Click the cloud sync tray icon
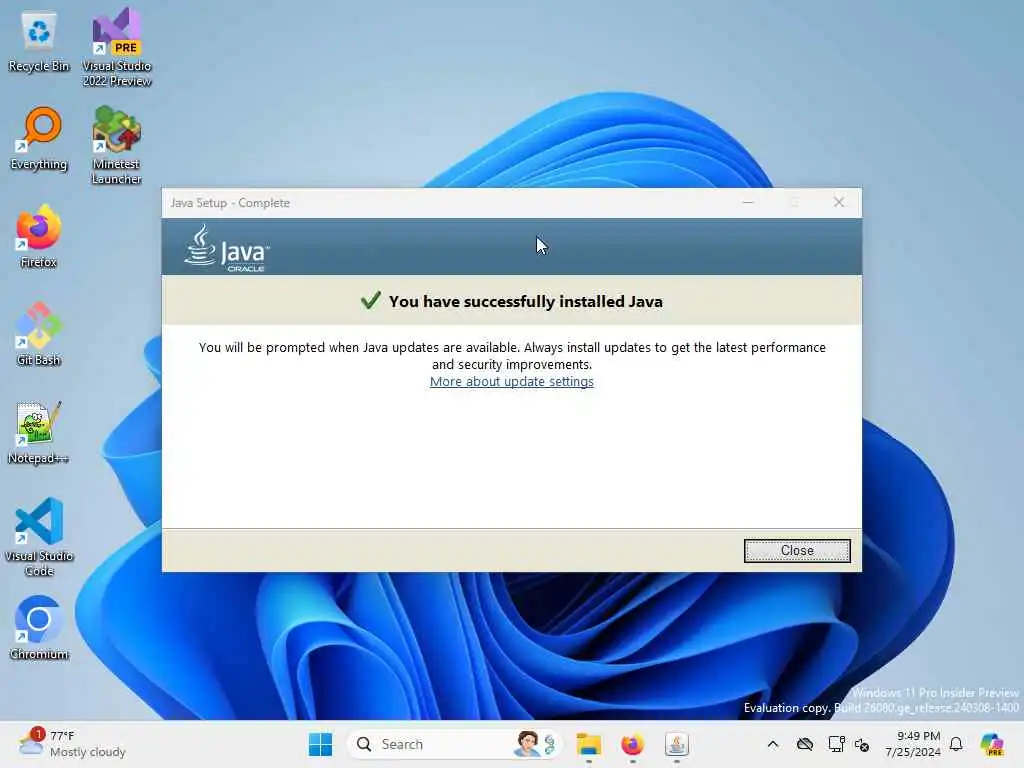Image resolution: width=1024 pixels, height=768 pixels. (x=805, y=744)
